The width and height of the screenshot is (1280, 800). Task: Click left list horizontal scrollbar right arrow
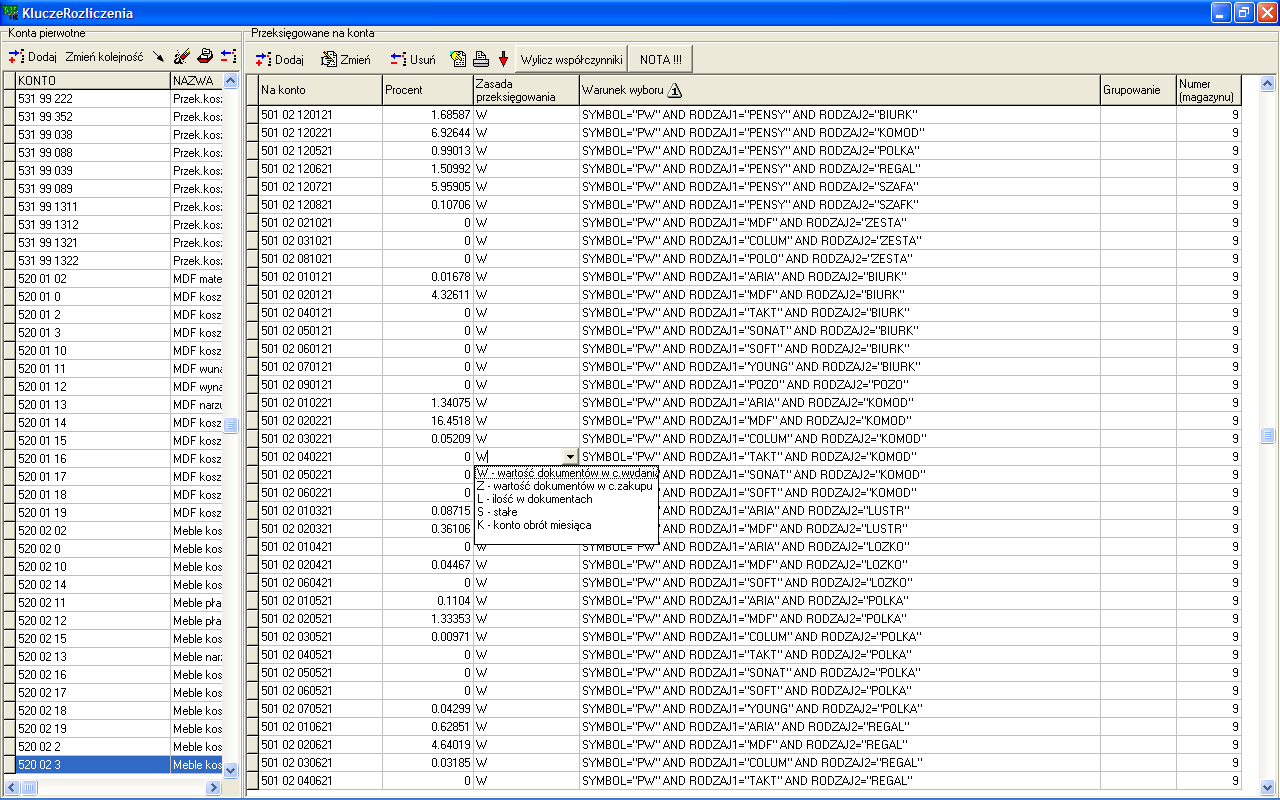click(x=213, y=788)
